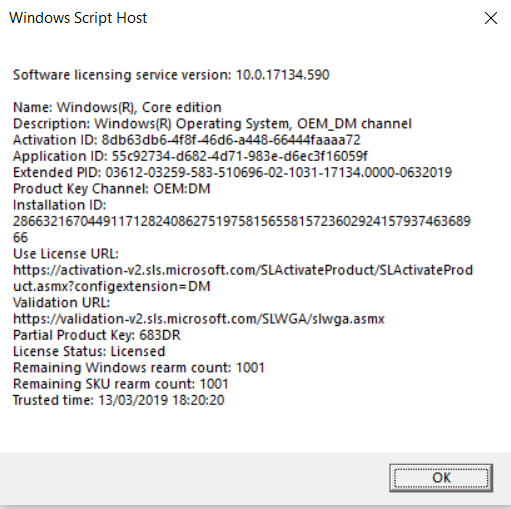
Task: Click the validation-v2.sls.microsoft.com URL text
Action: tap(199, 319)
